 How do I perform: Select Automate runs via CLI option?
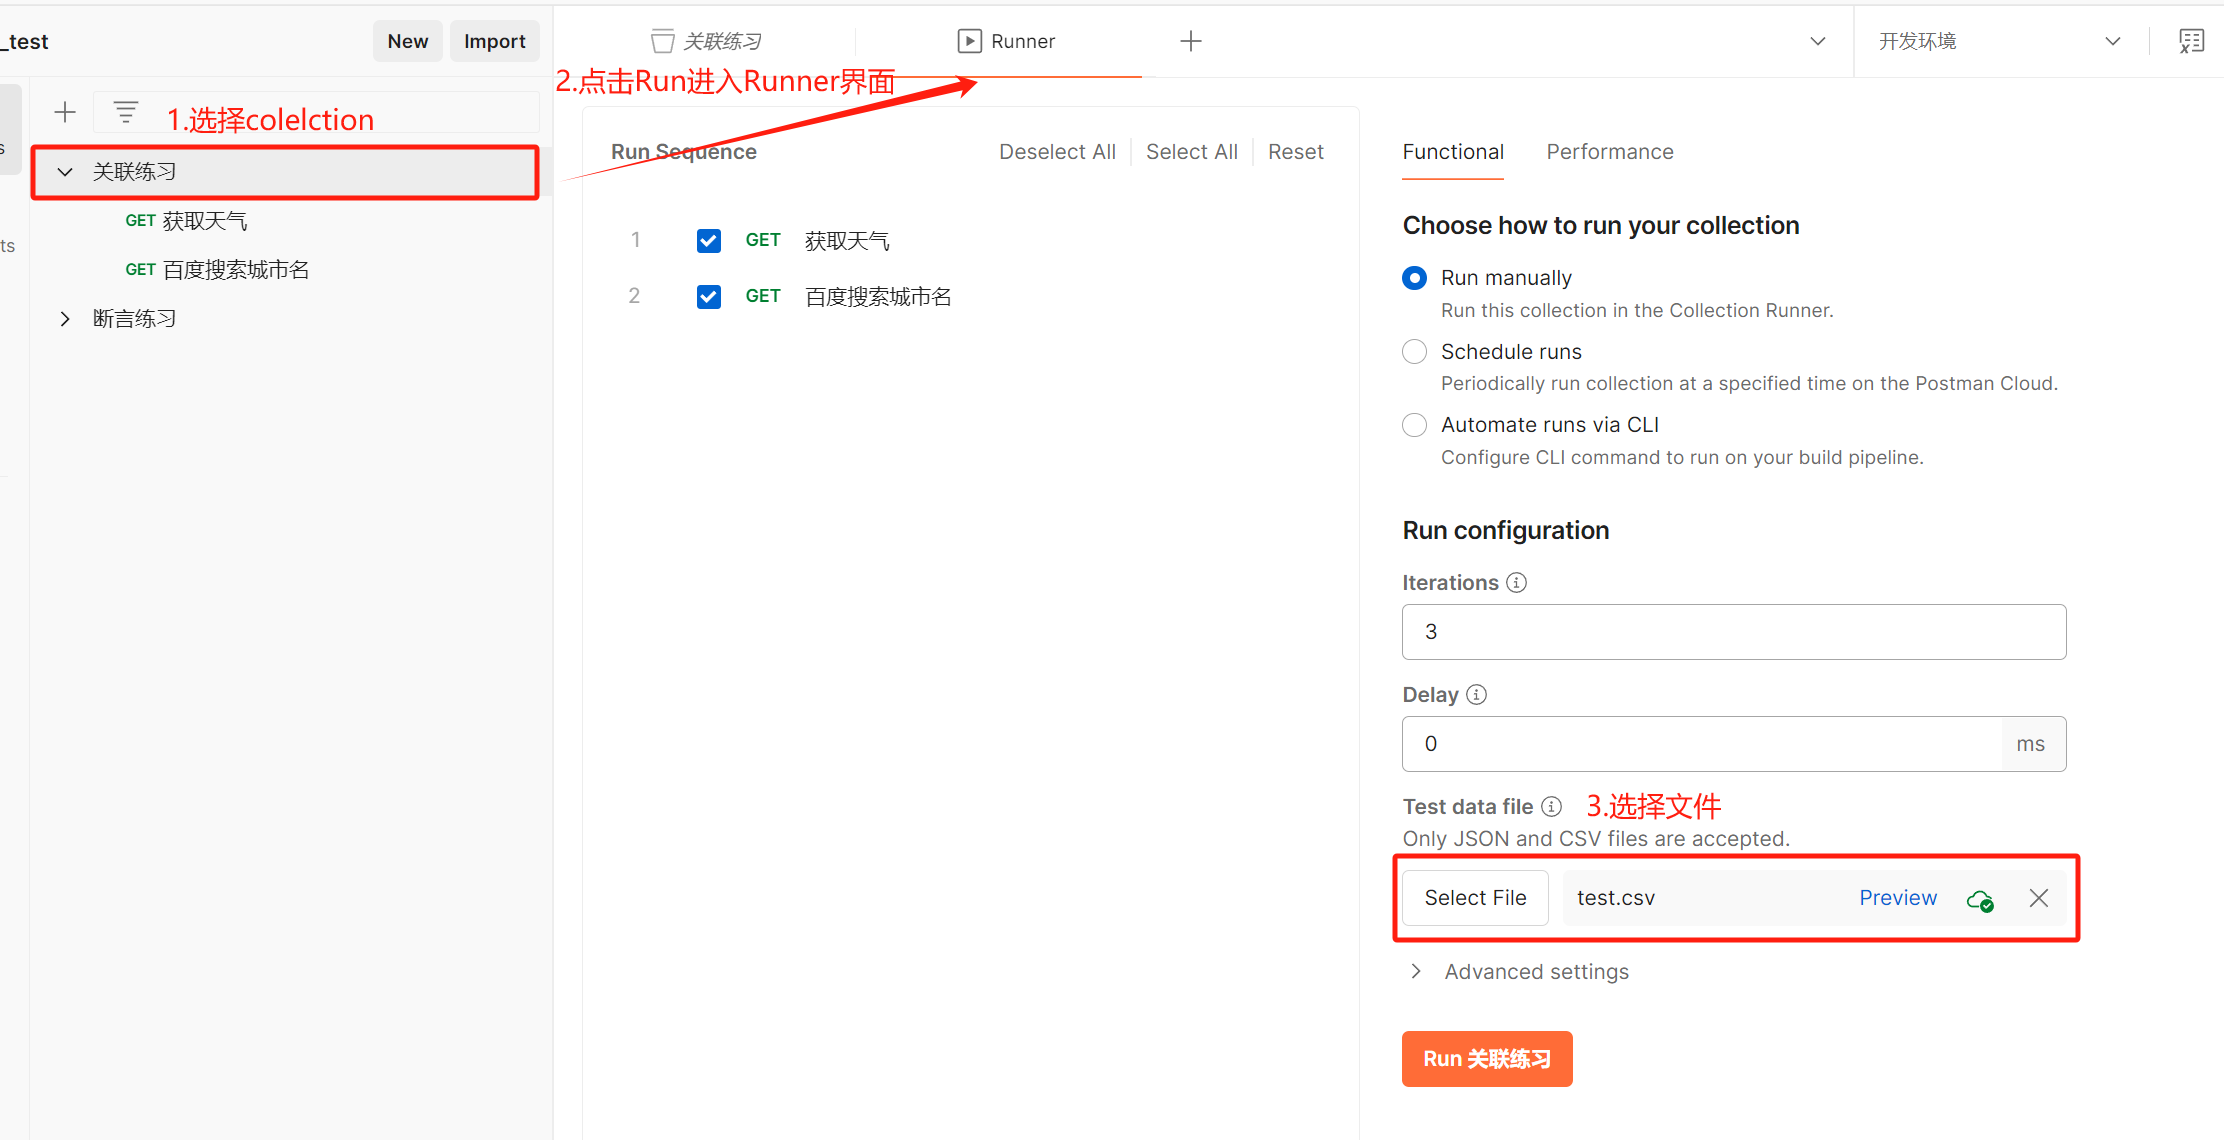(x=1414, y=425)
